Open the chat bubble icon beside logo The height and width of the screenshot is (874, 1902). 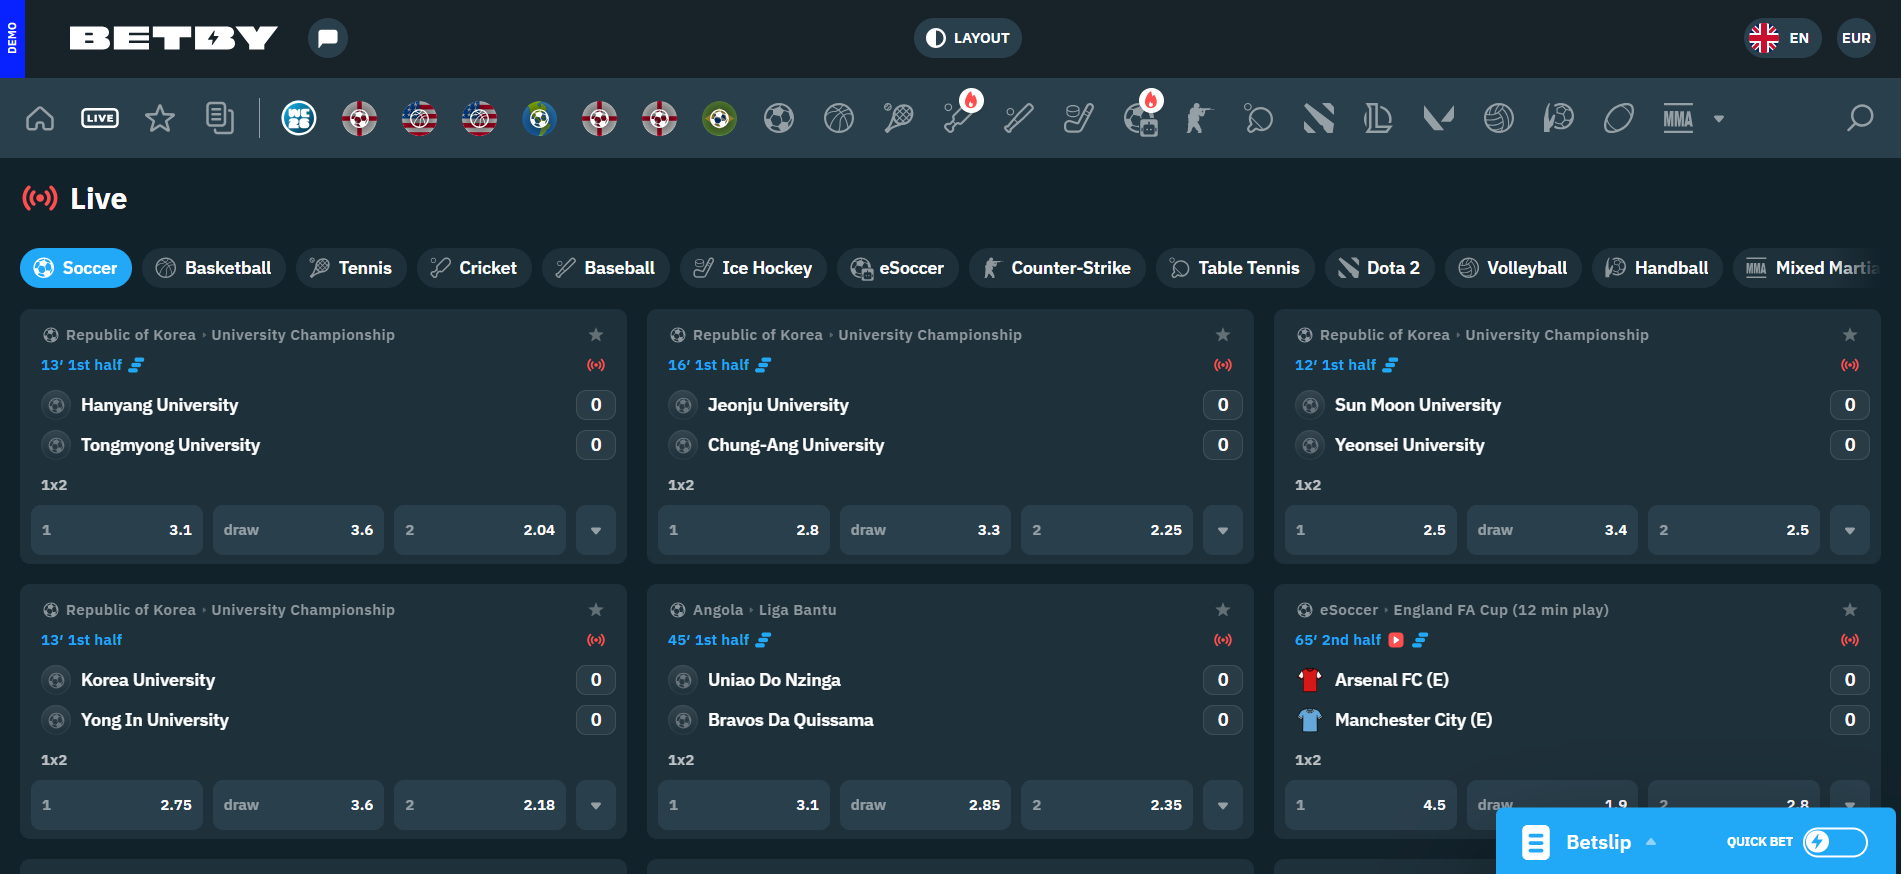click(x=328, y=38)
